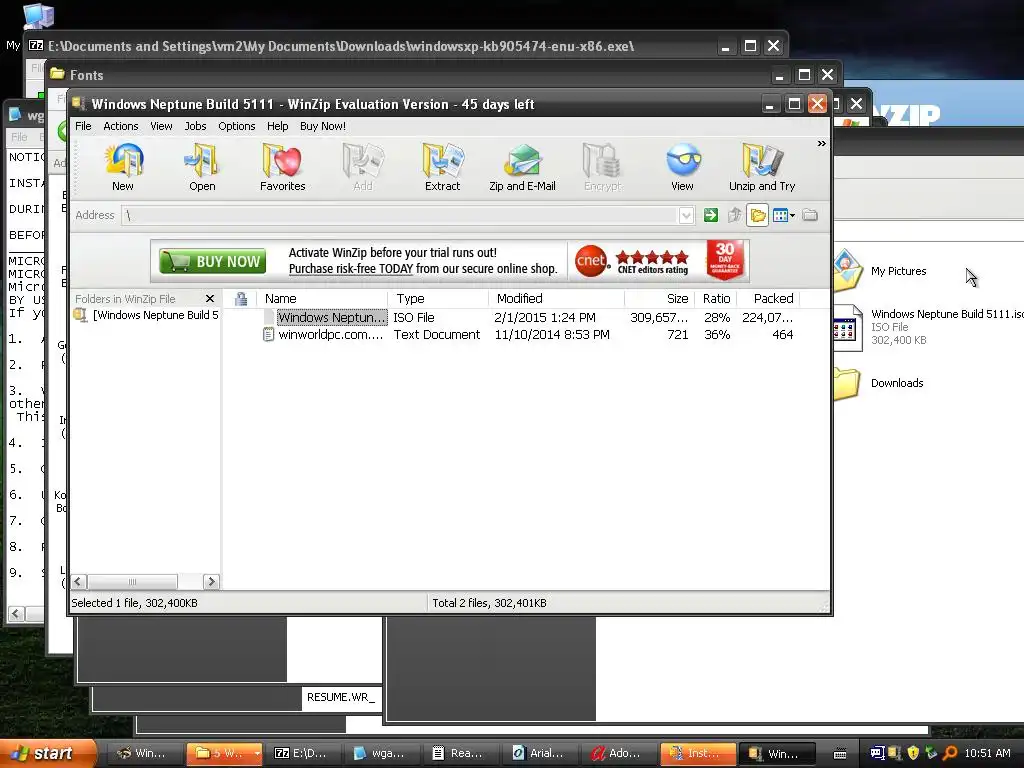Select the winworldpc.com text document row
The image size is (1024, 768).
coord(529,334)
